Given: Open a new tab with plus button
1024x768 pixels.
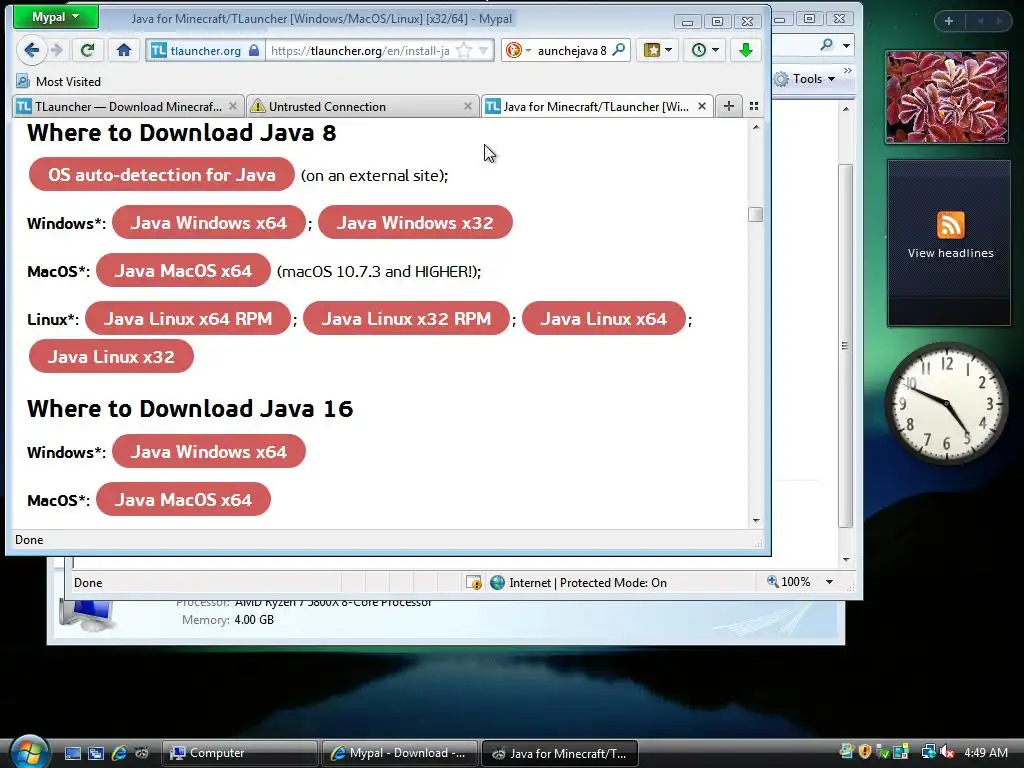Looking at the screenshot, I should (729, 106).
